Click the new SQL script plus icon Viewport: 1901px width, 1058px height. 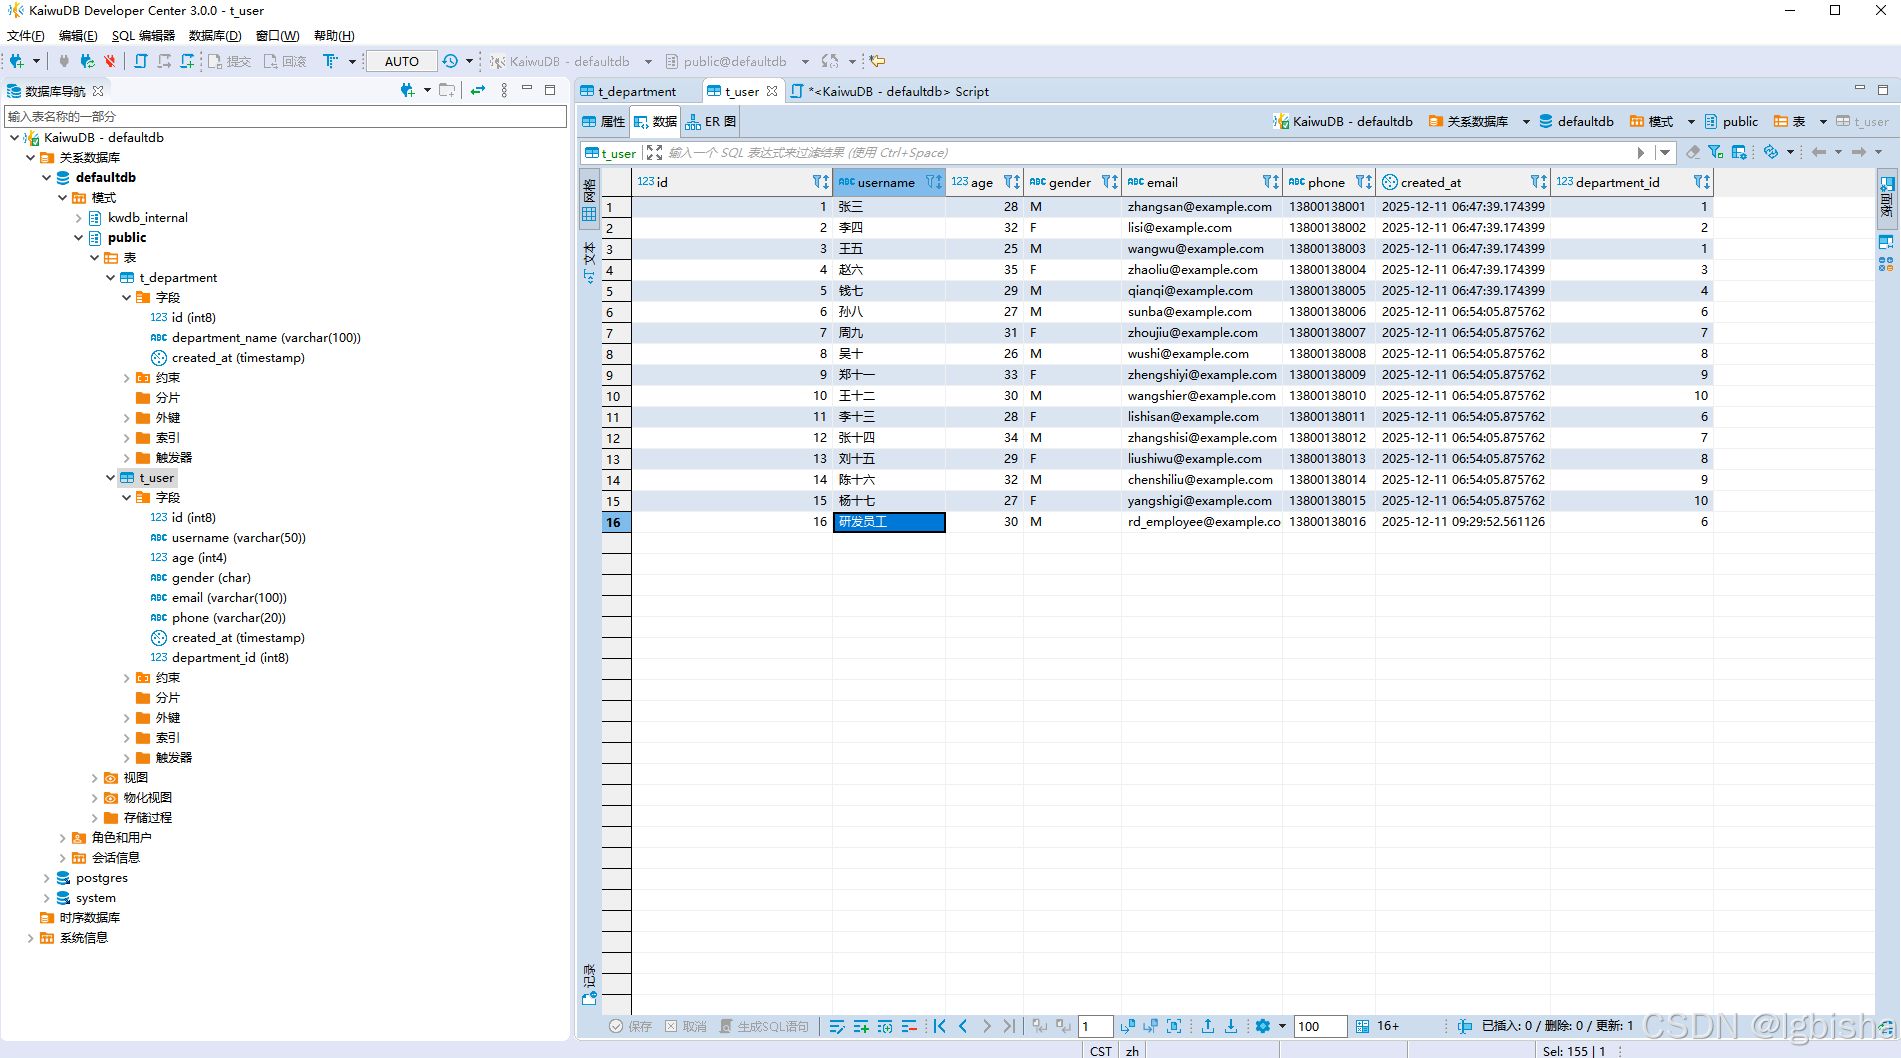coord(187,61)
